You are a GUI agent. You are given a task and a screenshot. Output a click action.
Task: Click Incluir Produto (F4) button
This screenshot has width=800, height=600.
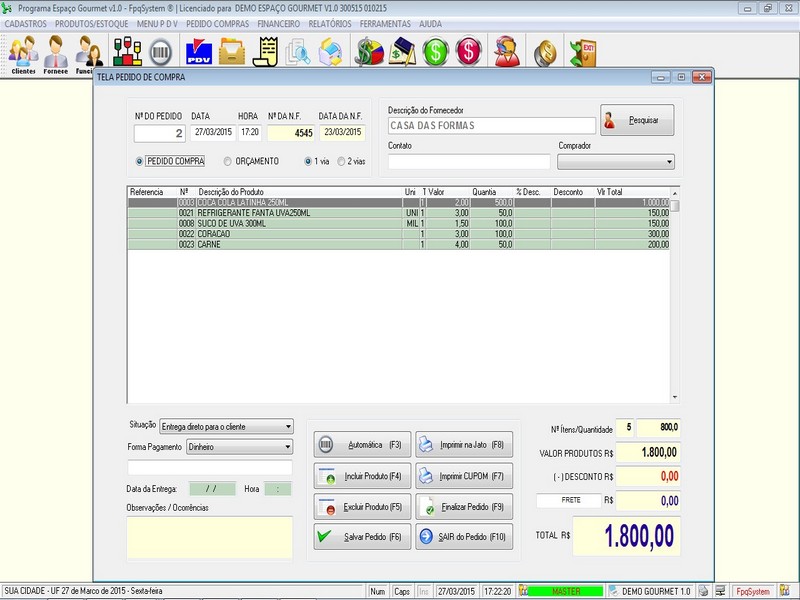(x=362, y=476)
